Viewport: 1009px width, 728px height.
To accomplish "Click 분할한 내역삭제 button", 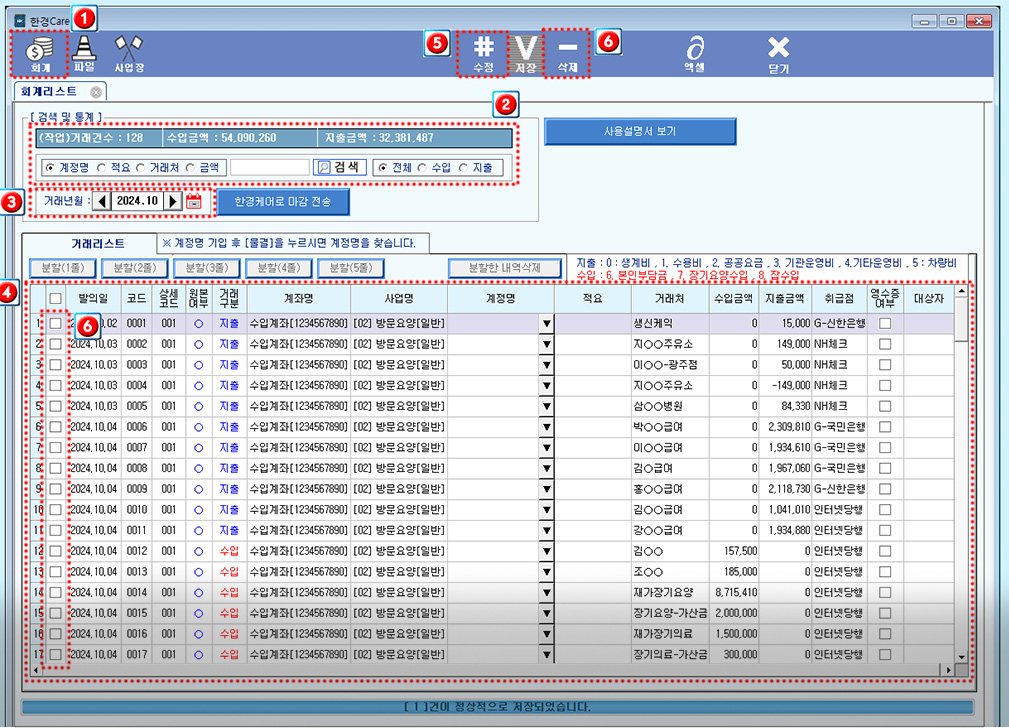I will tap(504, 268).
